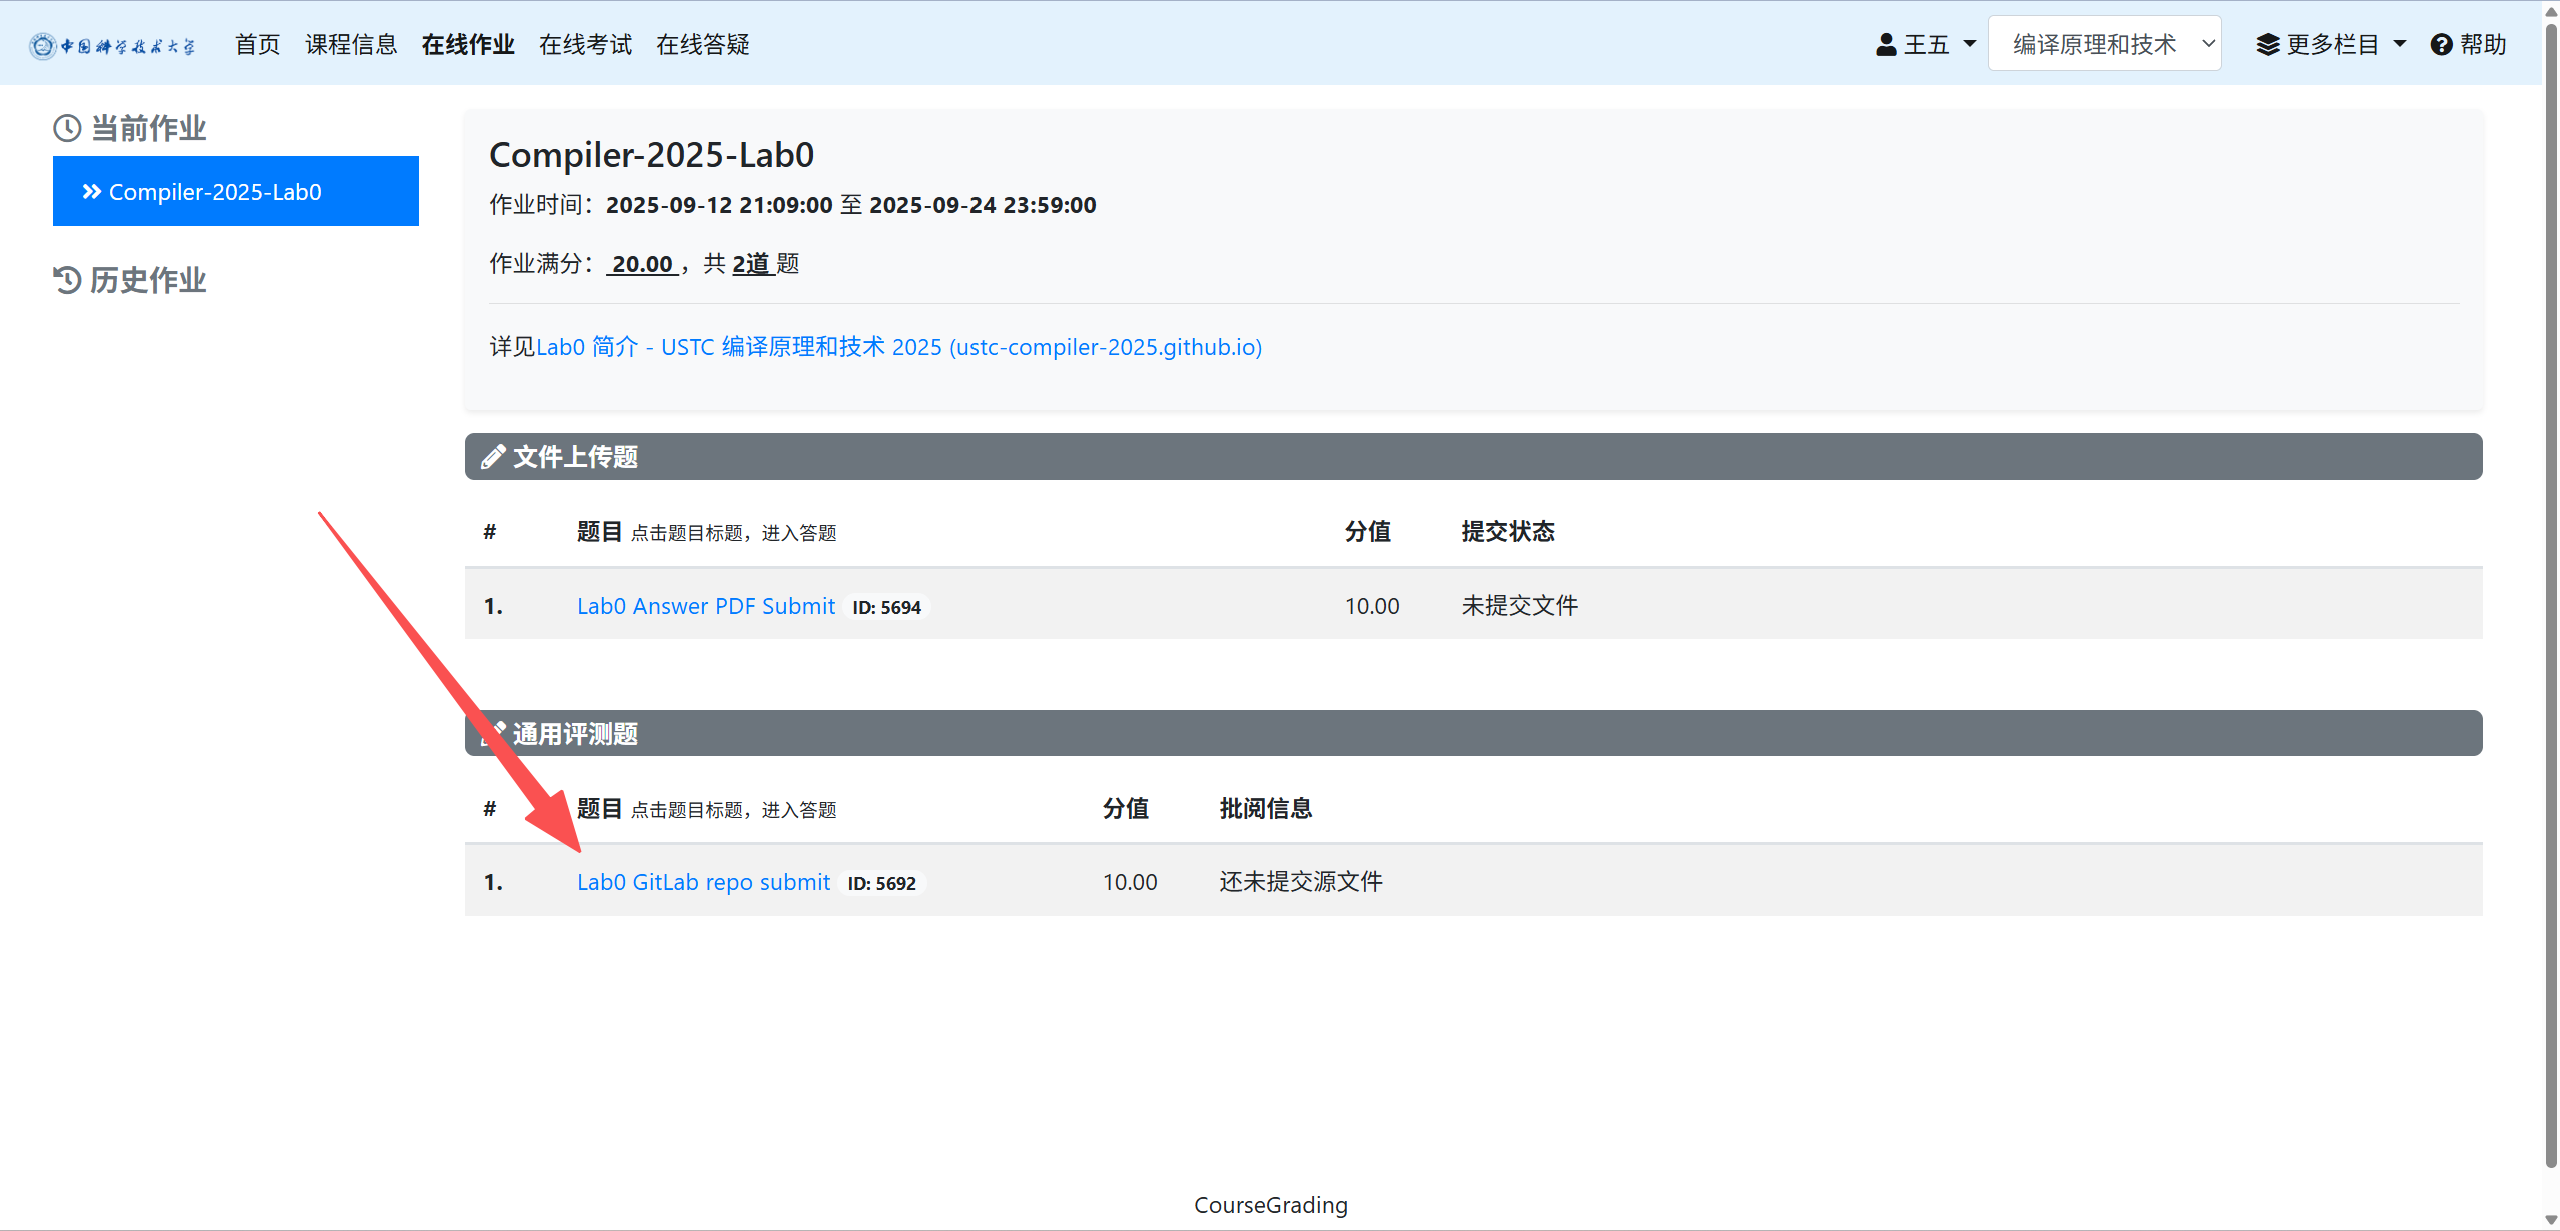Expand the 更多栏目 dropdown arrow
The width and height of the screenshot is (2560, 1231).
[x=2400, y=44]
